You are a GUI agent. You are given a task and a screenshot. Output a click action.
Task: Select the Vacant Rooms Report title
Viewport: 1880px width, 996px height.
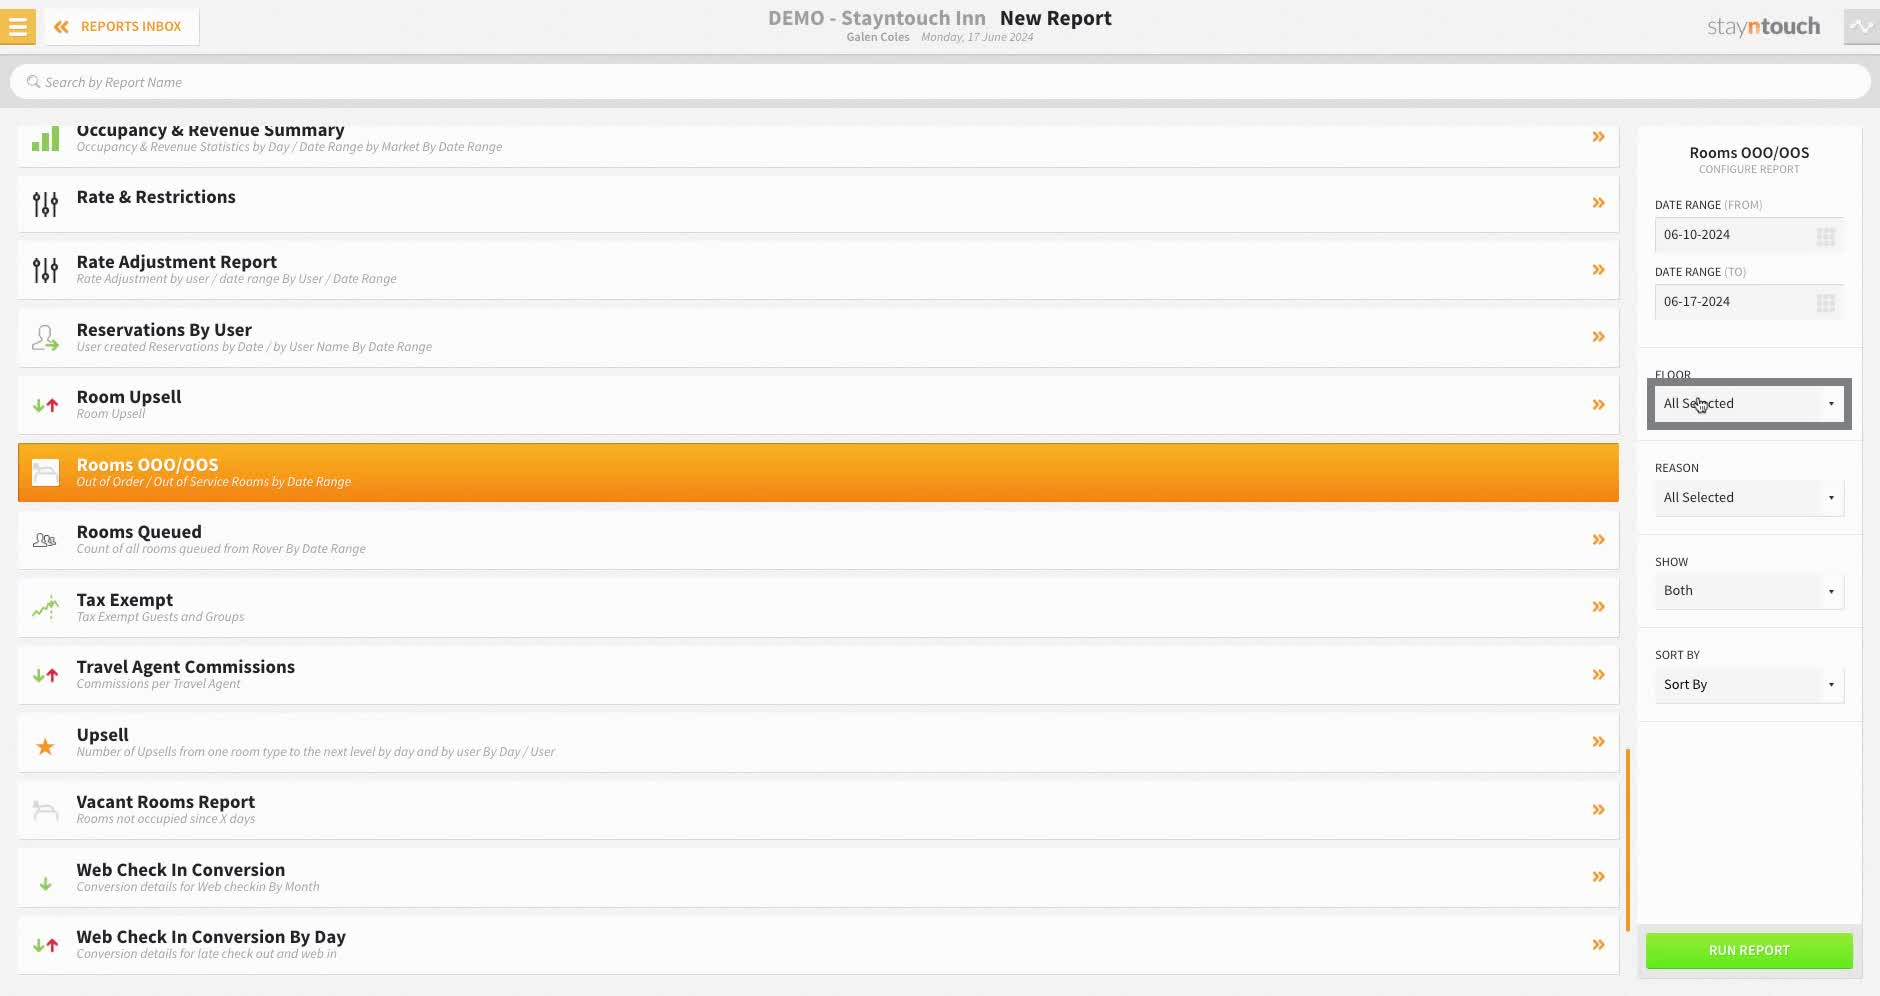coord(166,802)
